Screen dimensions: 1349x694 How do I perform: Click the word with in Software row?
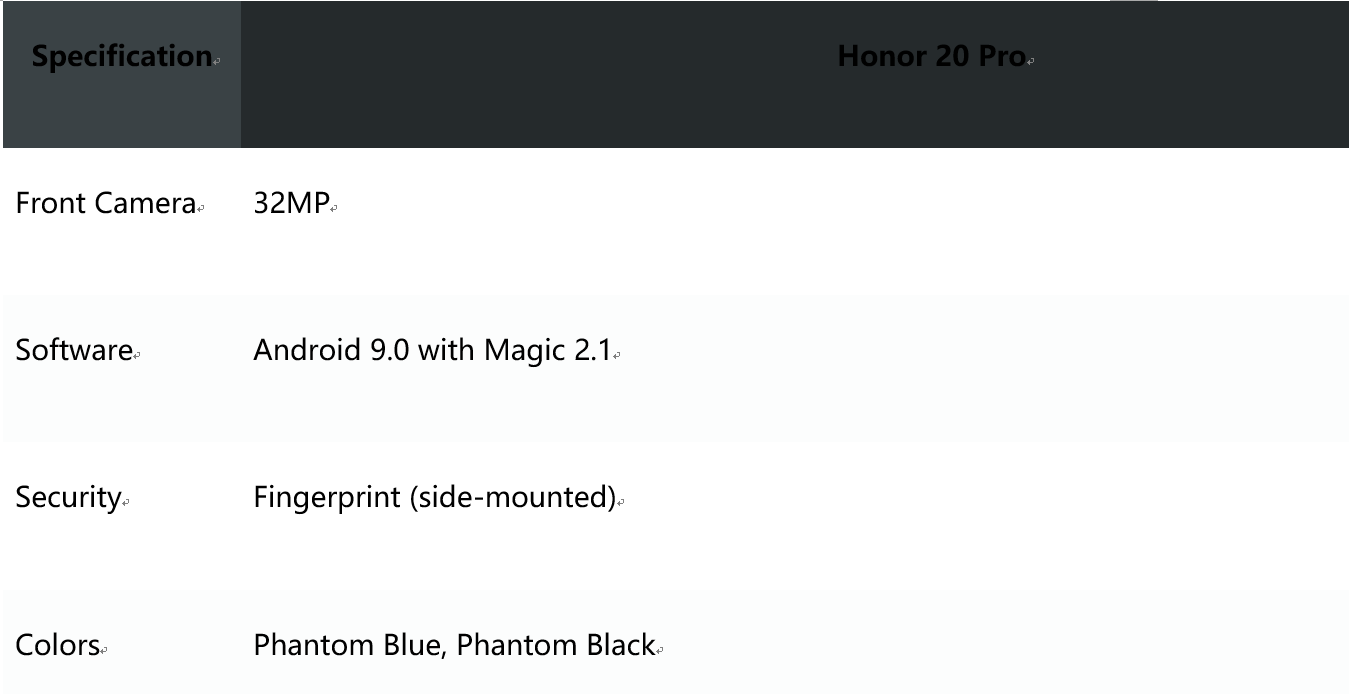pos(446,350)
